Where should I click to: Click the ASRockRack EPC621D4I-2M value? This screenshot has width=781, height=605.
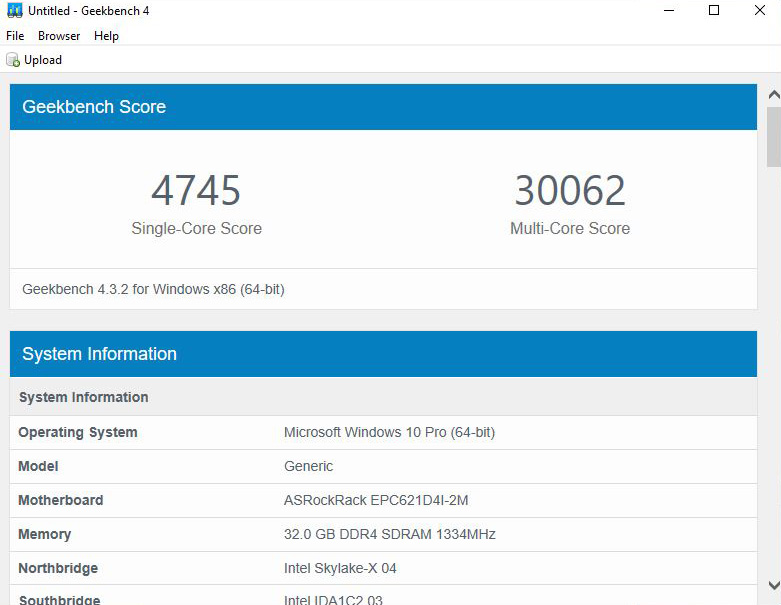pyautogui.click(x=376, y=500)
